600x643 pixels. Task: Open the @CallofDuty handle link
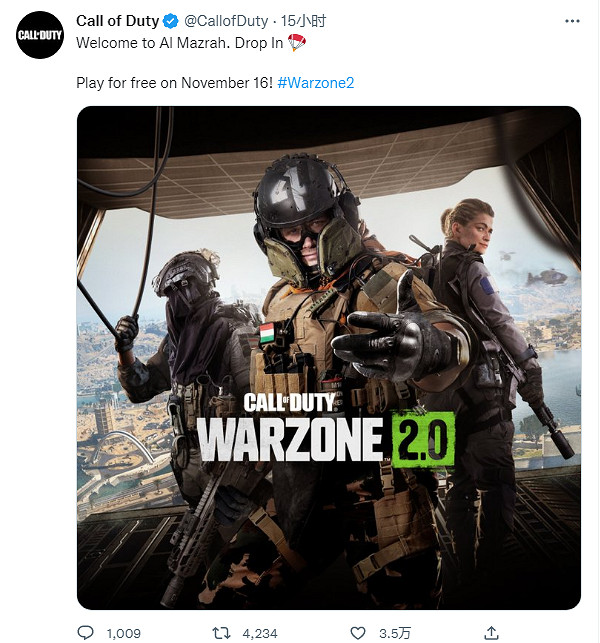(x=226, y=21)
